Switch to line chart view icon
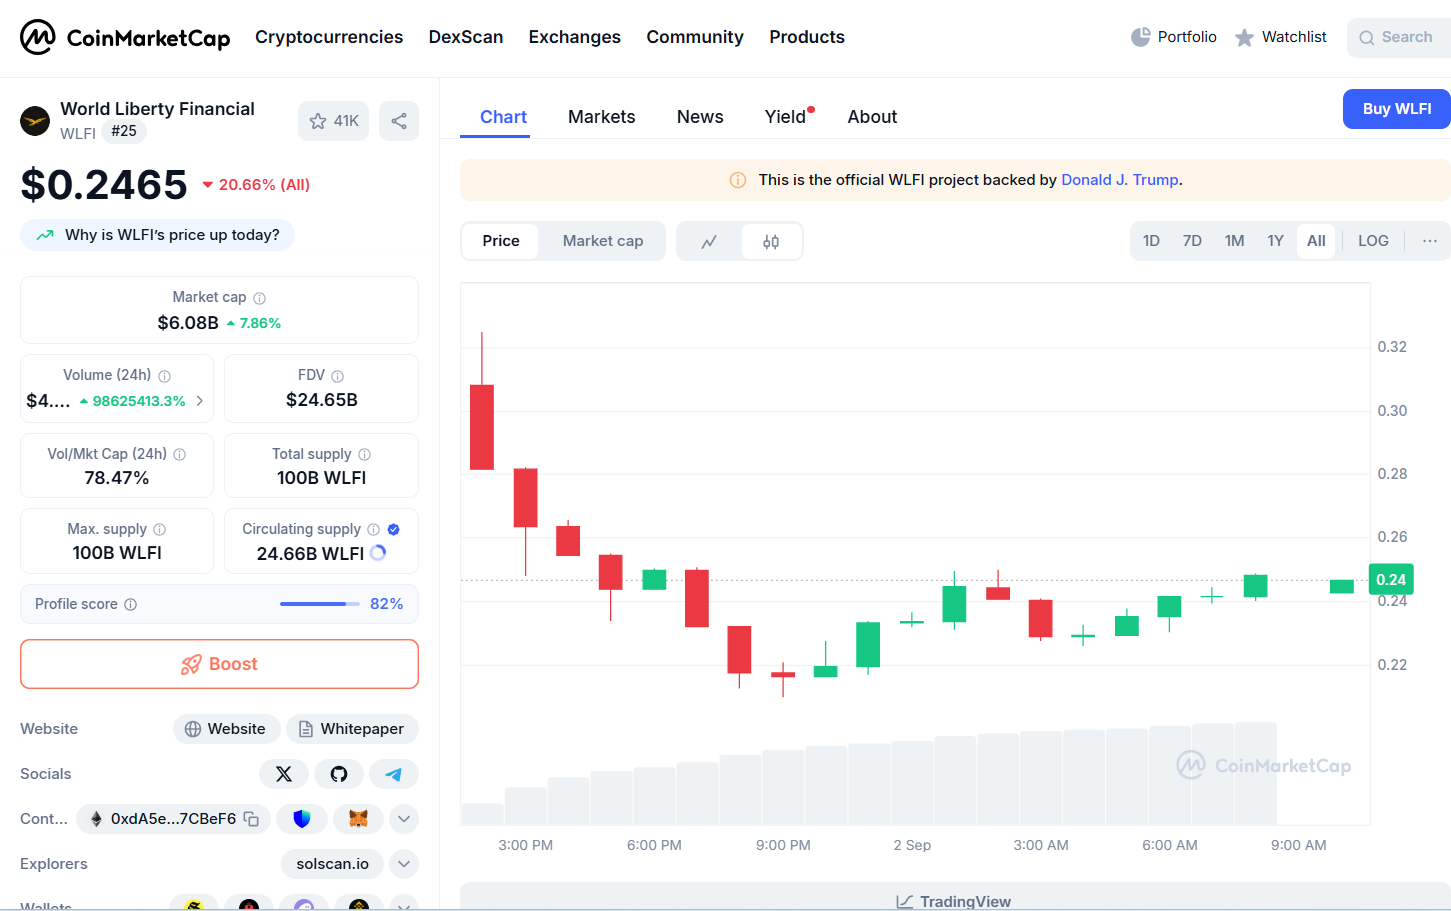The image size is (1451, 911). pos(709,242)
